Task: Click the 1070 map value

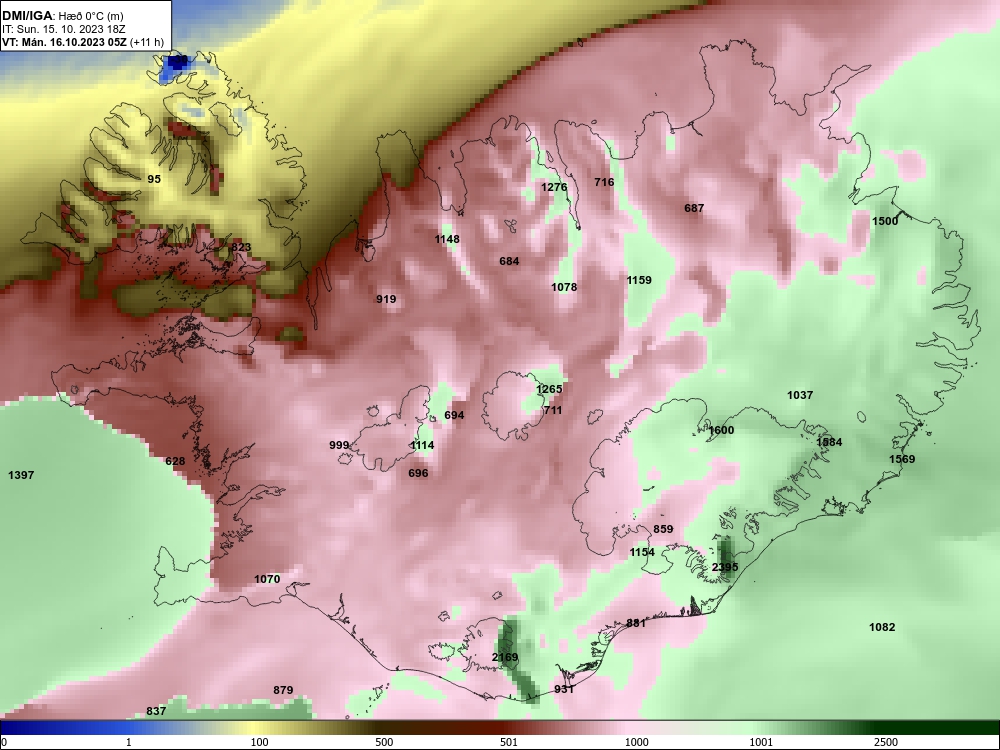Action: click(x=267, y=579)
